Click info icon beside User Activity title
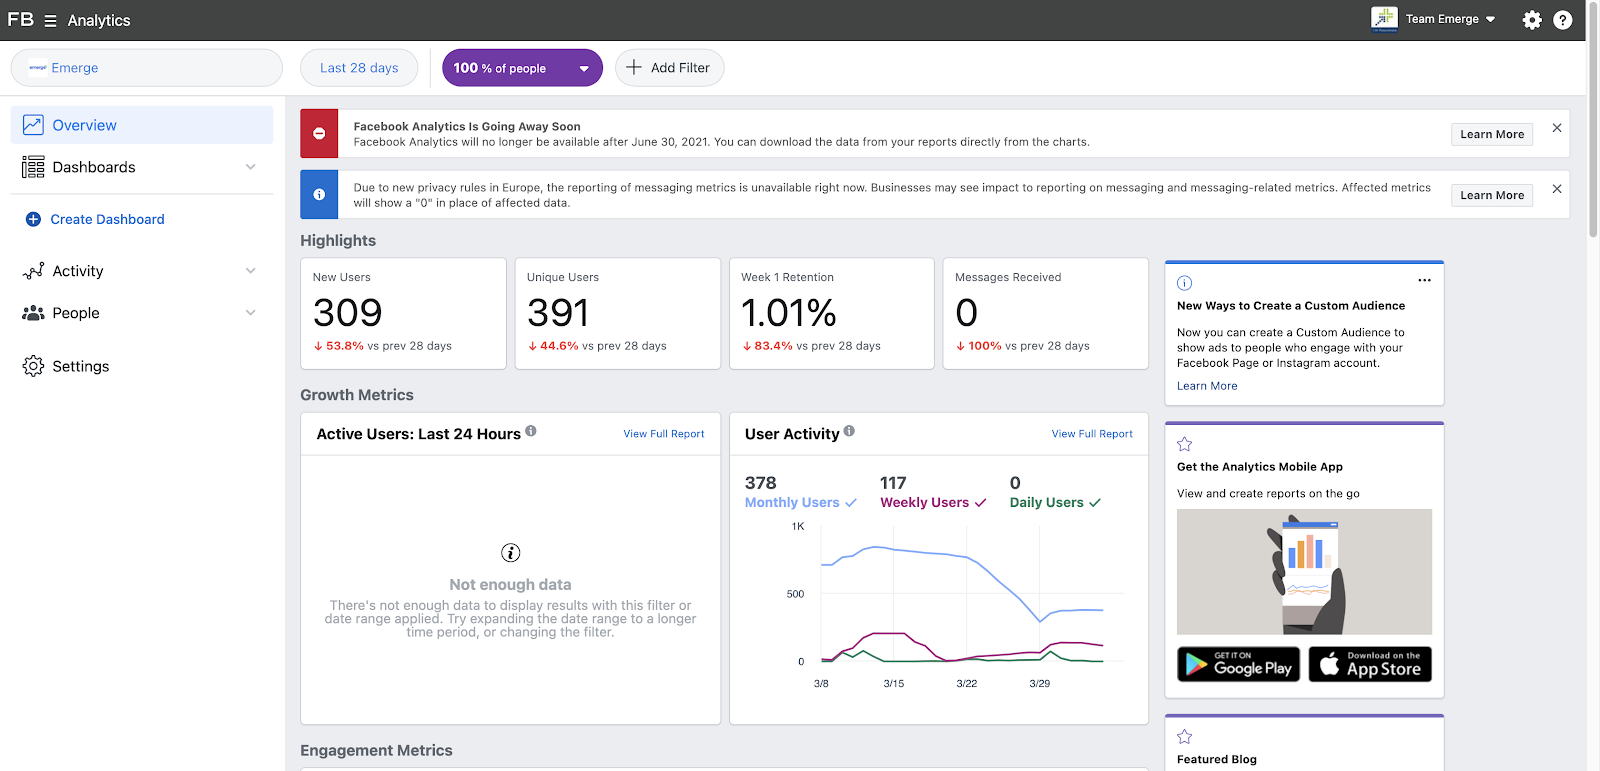The width and height of the screenshot is (1600, 771). coord(849,431)
